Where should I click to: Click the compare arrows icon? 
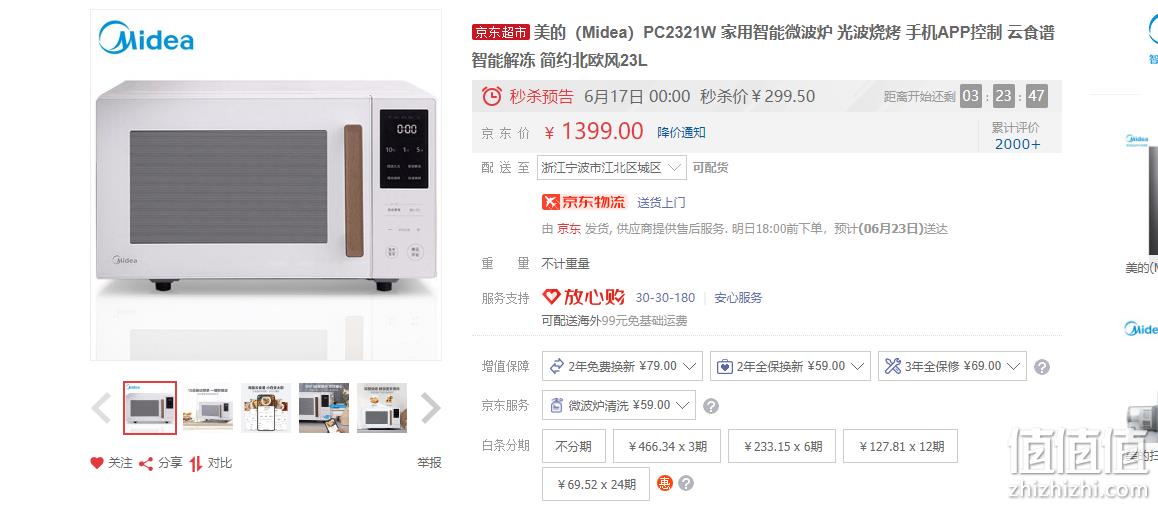tap(196, 463)
